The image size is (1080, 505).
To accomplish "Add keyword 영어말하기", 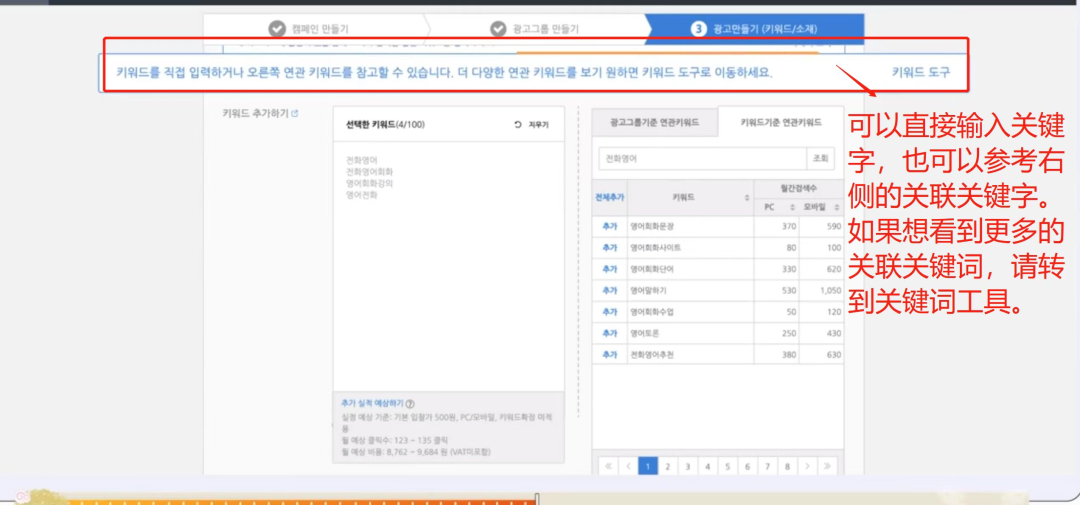I will click(x=610, y=290).
